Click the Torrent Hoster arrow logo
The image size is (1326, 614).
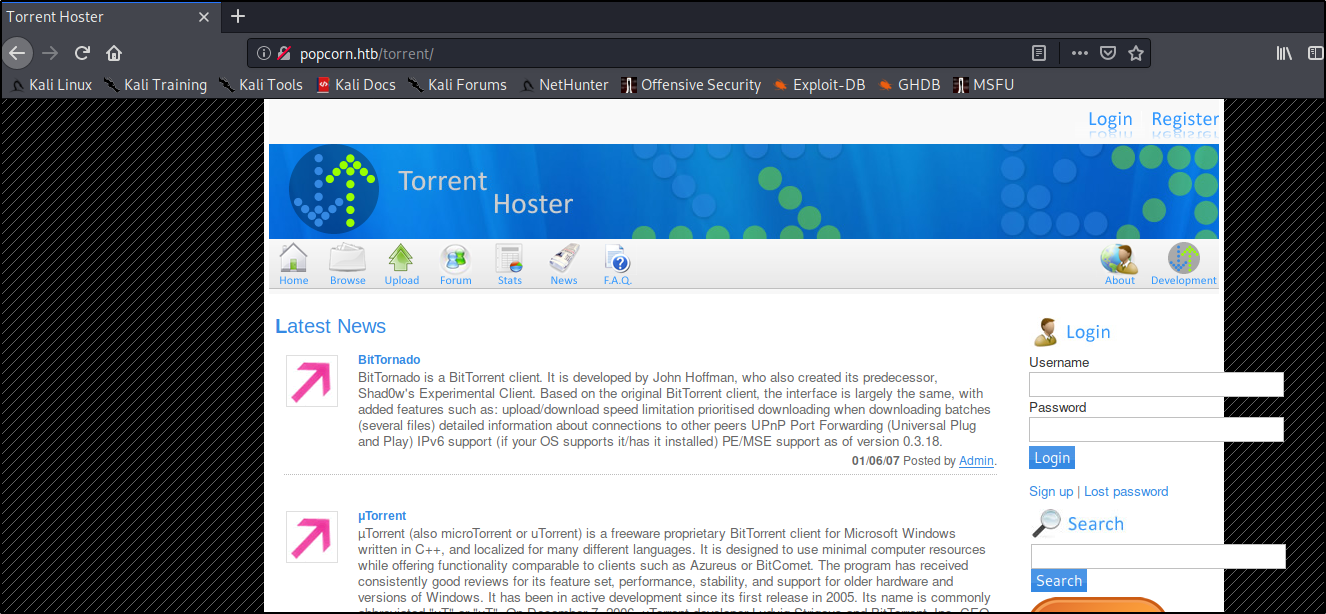334,190
